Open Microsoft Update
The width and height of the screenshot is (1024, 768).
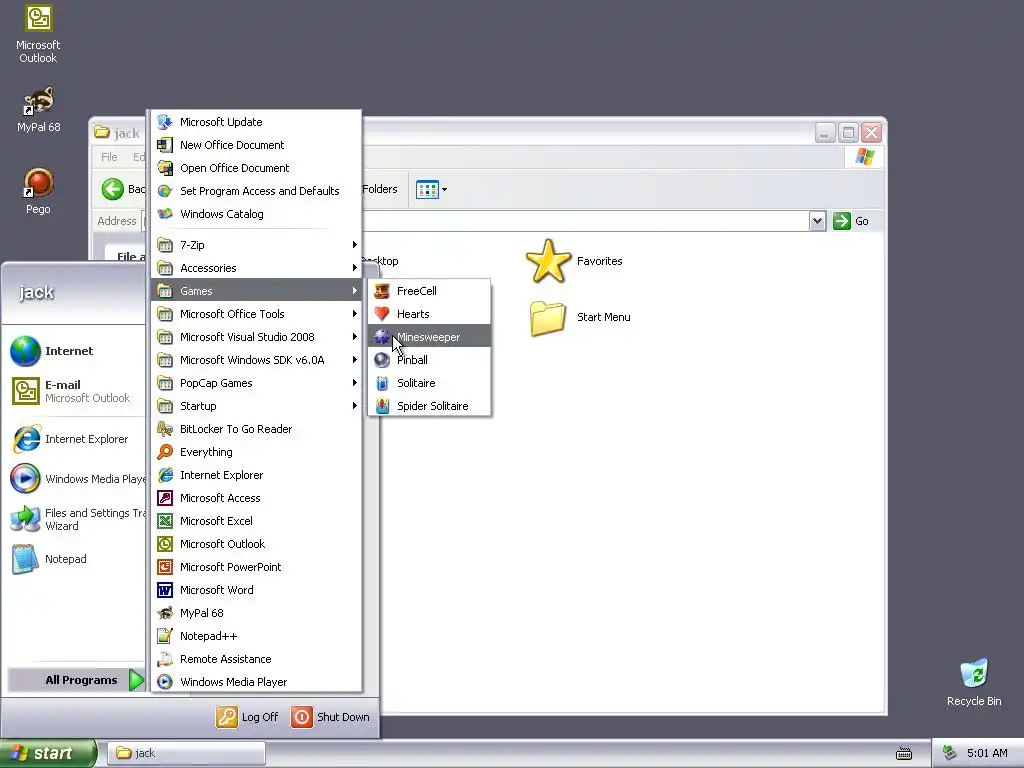(257, 122)
